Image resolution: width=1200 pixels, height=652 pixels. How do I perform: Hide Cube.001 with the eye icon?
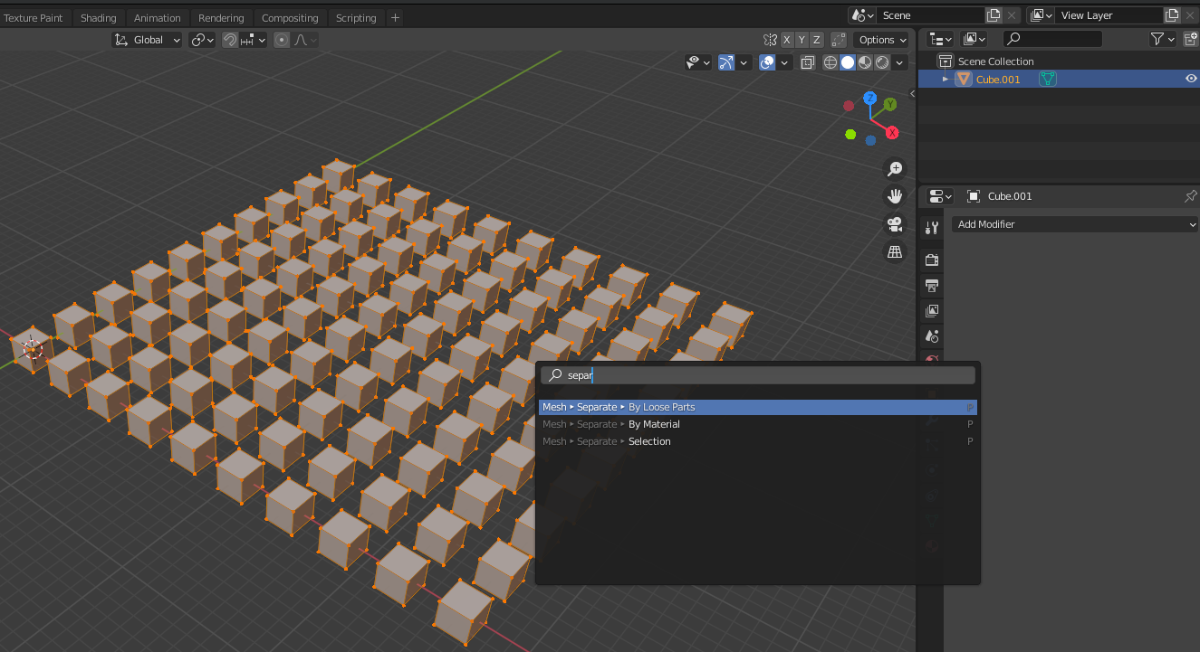[x=1191, y=79]
